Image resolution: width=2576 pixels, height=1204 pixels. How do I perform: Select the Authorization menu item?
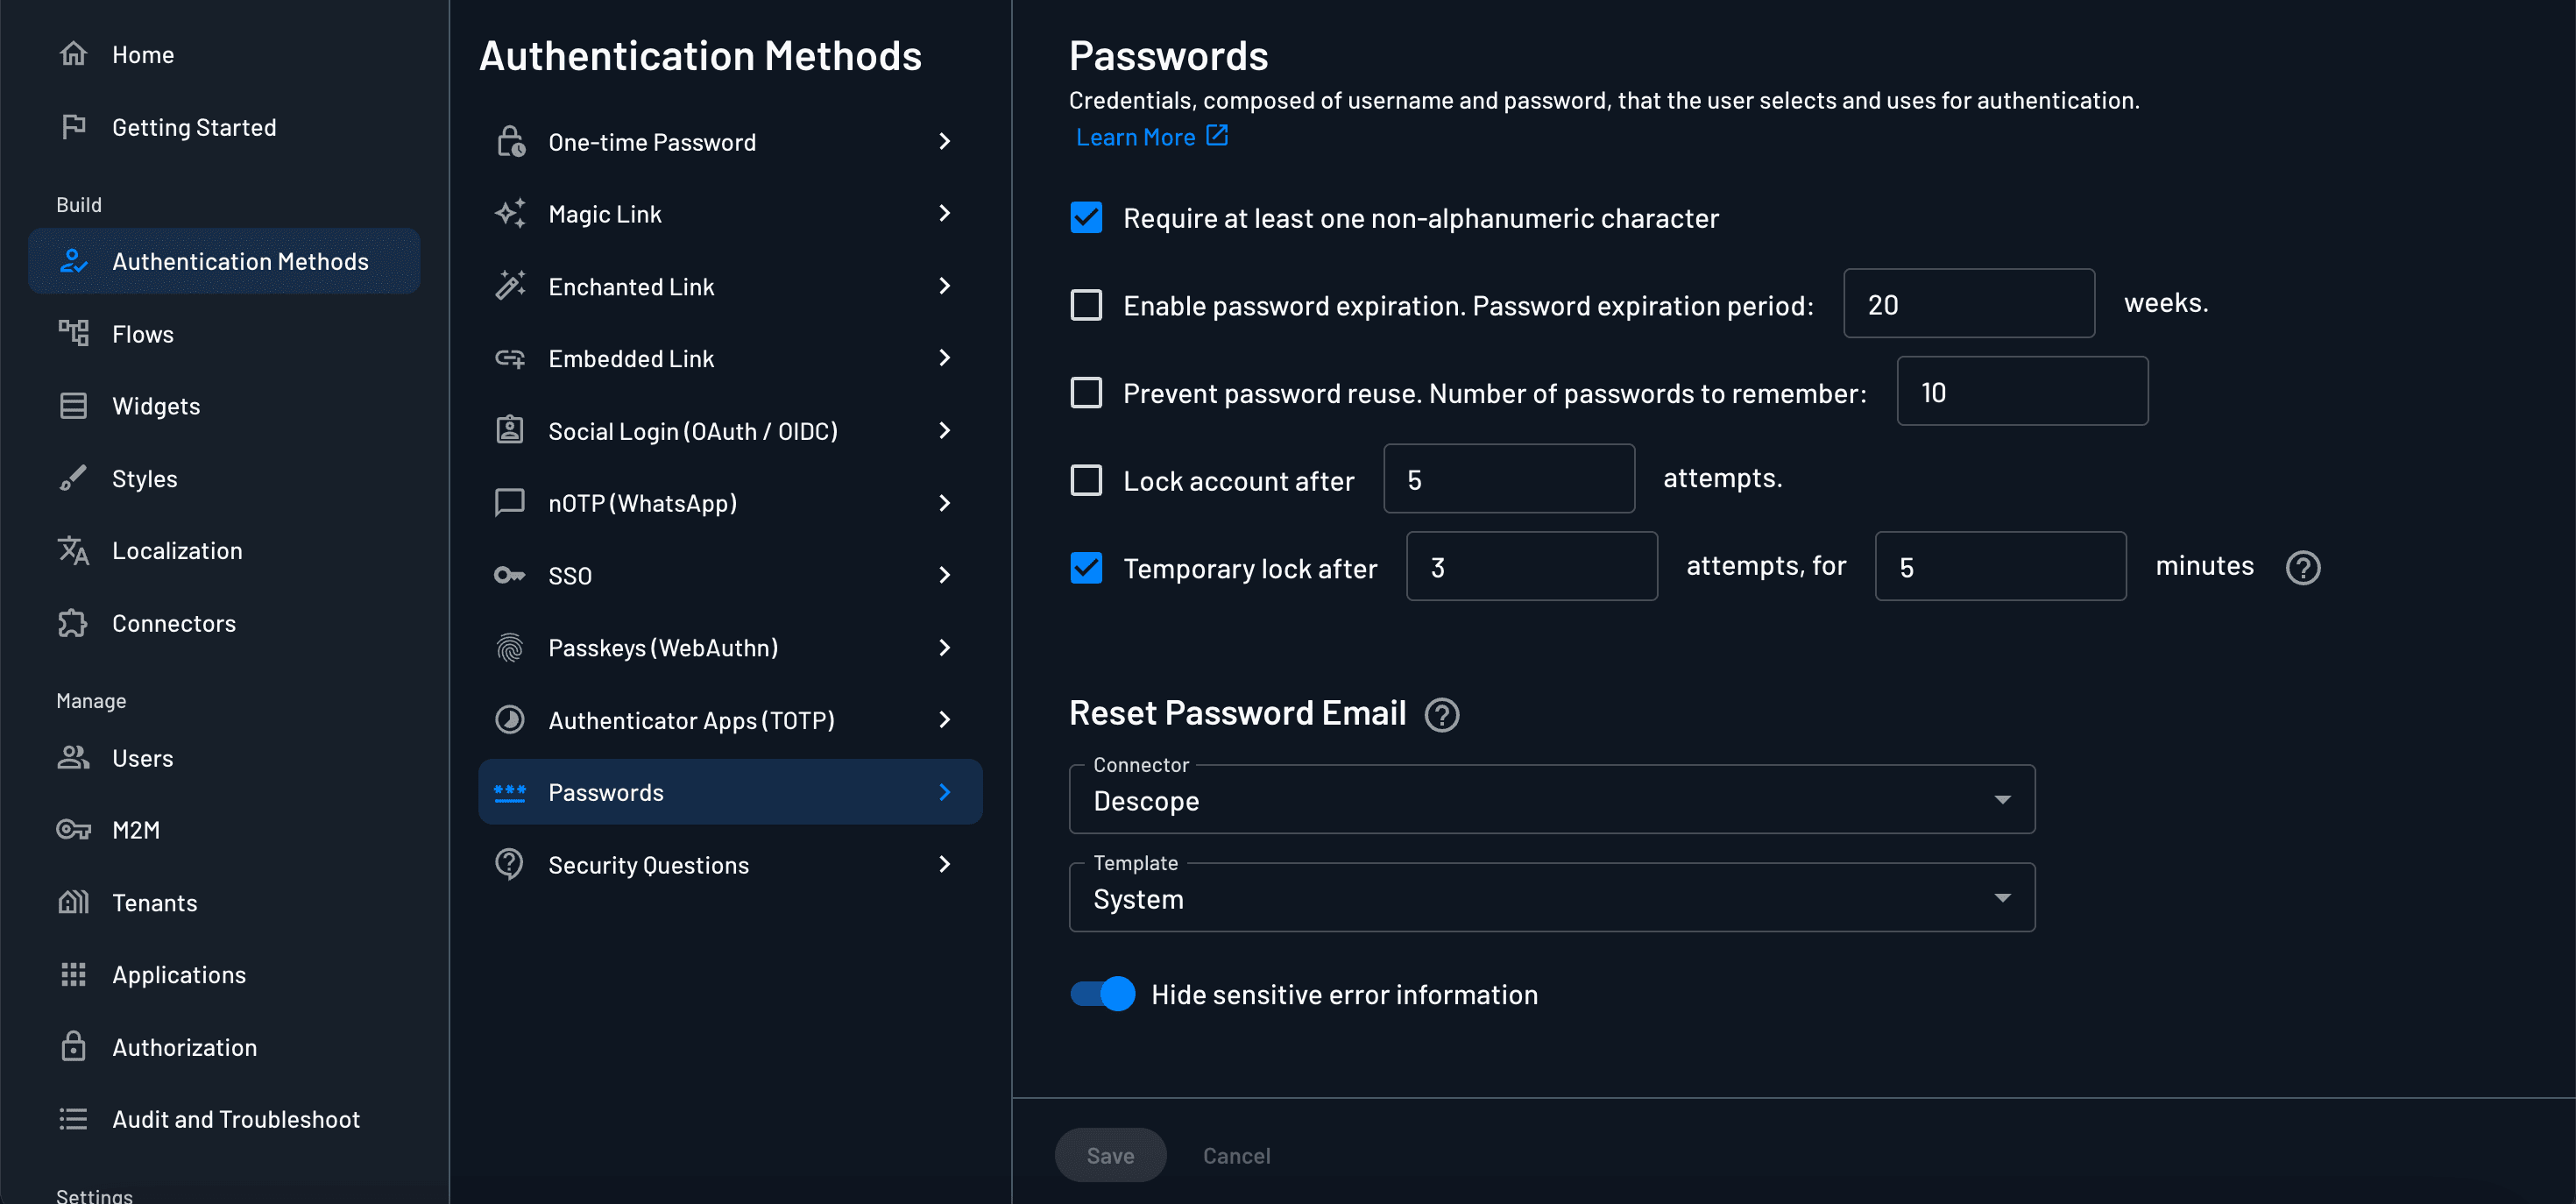tap(182, 1046)
